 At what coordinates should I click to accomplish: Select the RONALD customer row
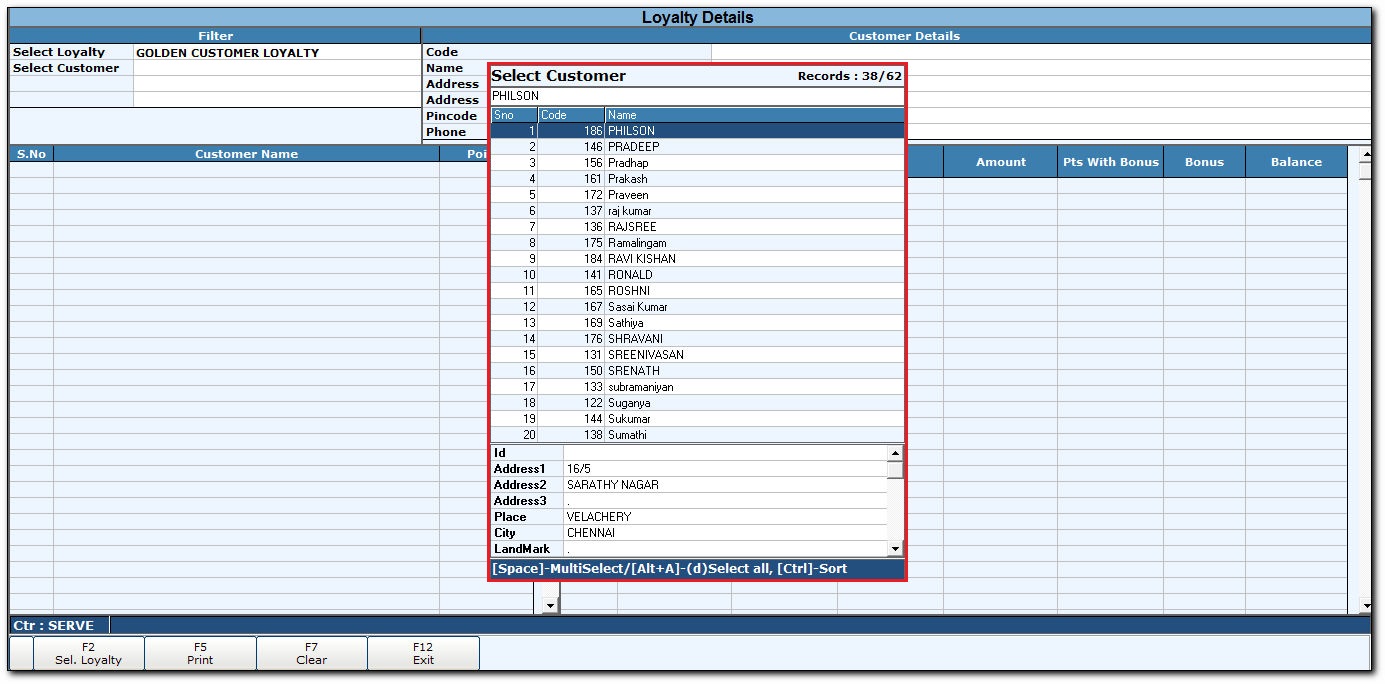pyautogui.click(x=697, y=275)
